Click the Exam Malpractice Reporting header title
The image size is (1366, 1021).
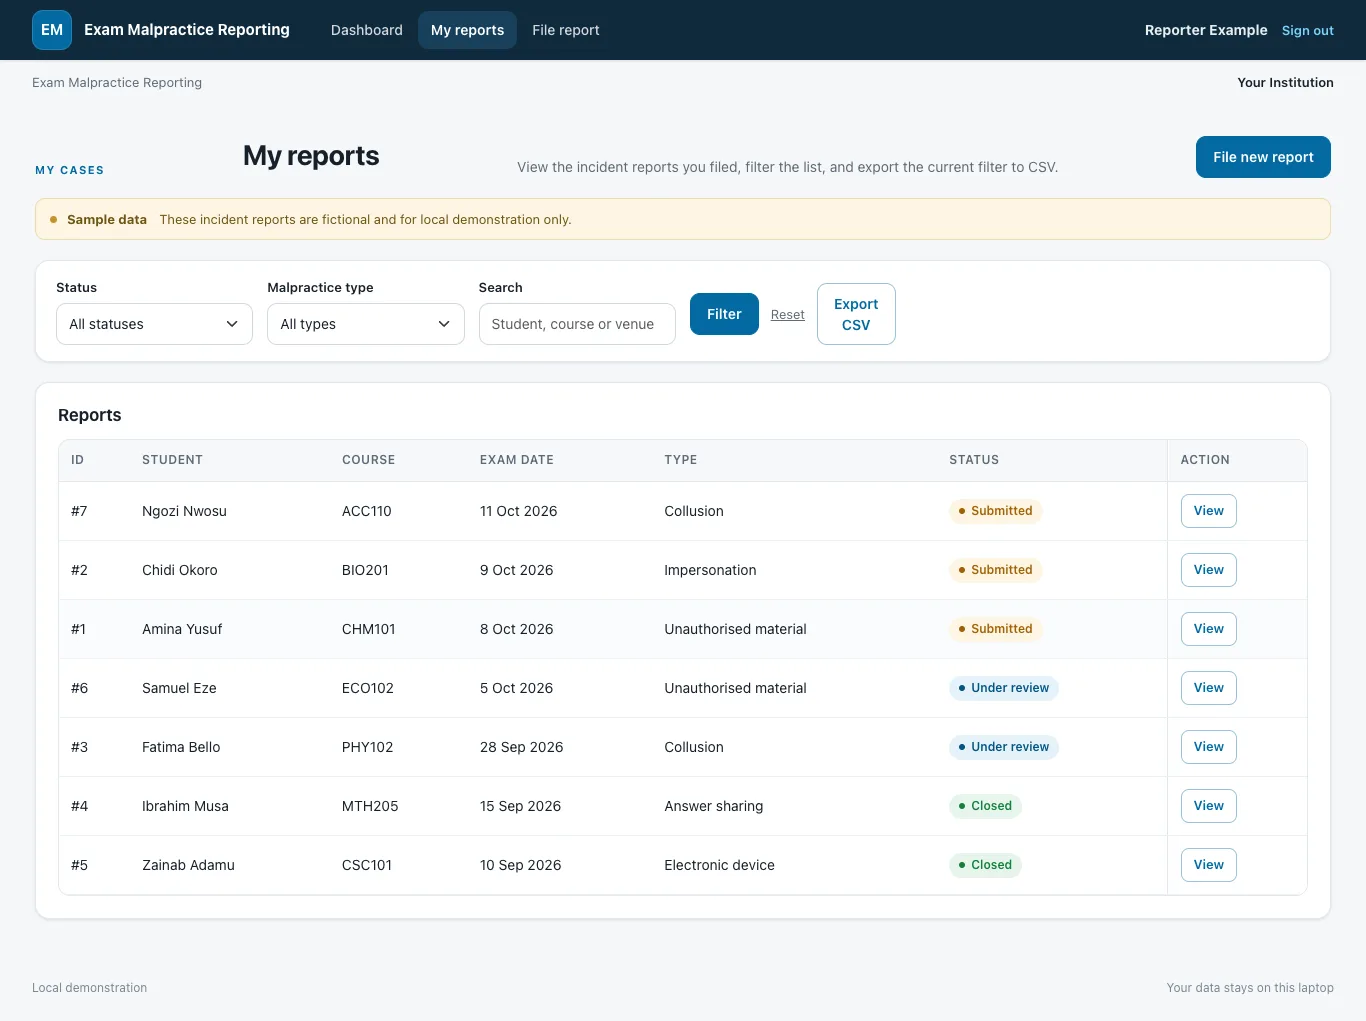coord(187,30)
